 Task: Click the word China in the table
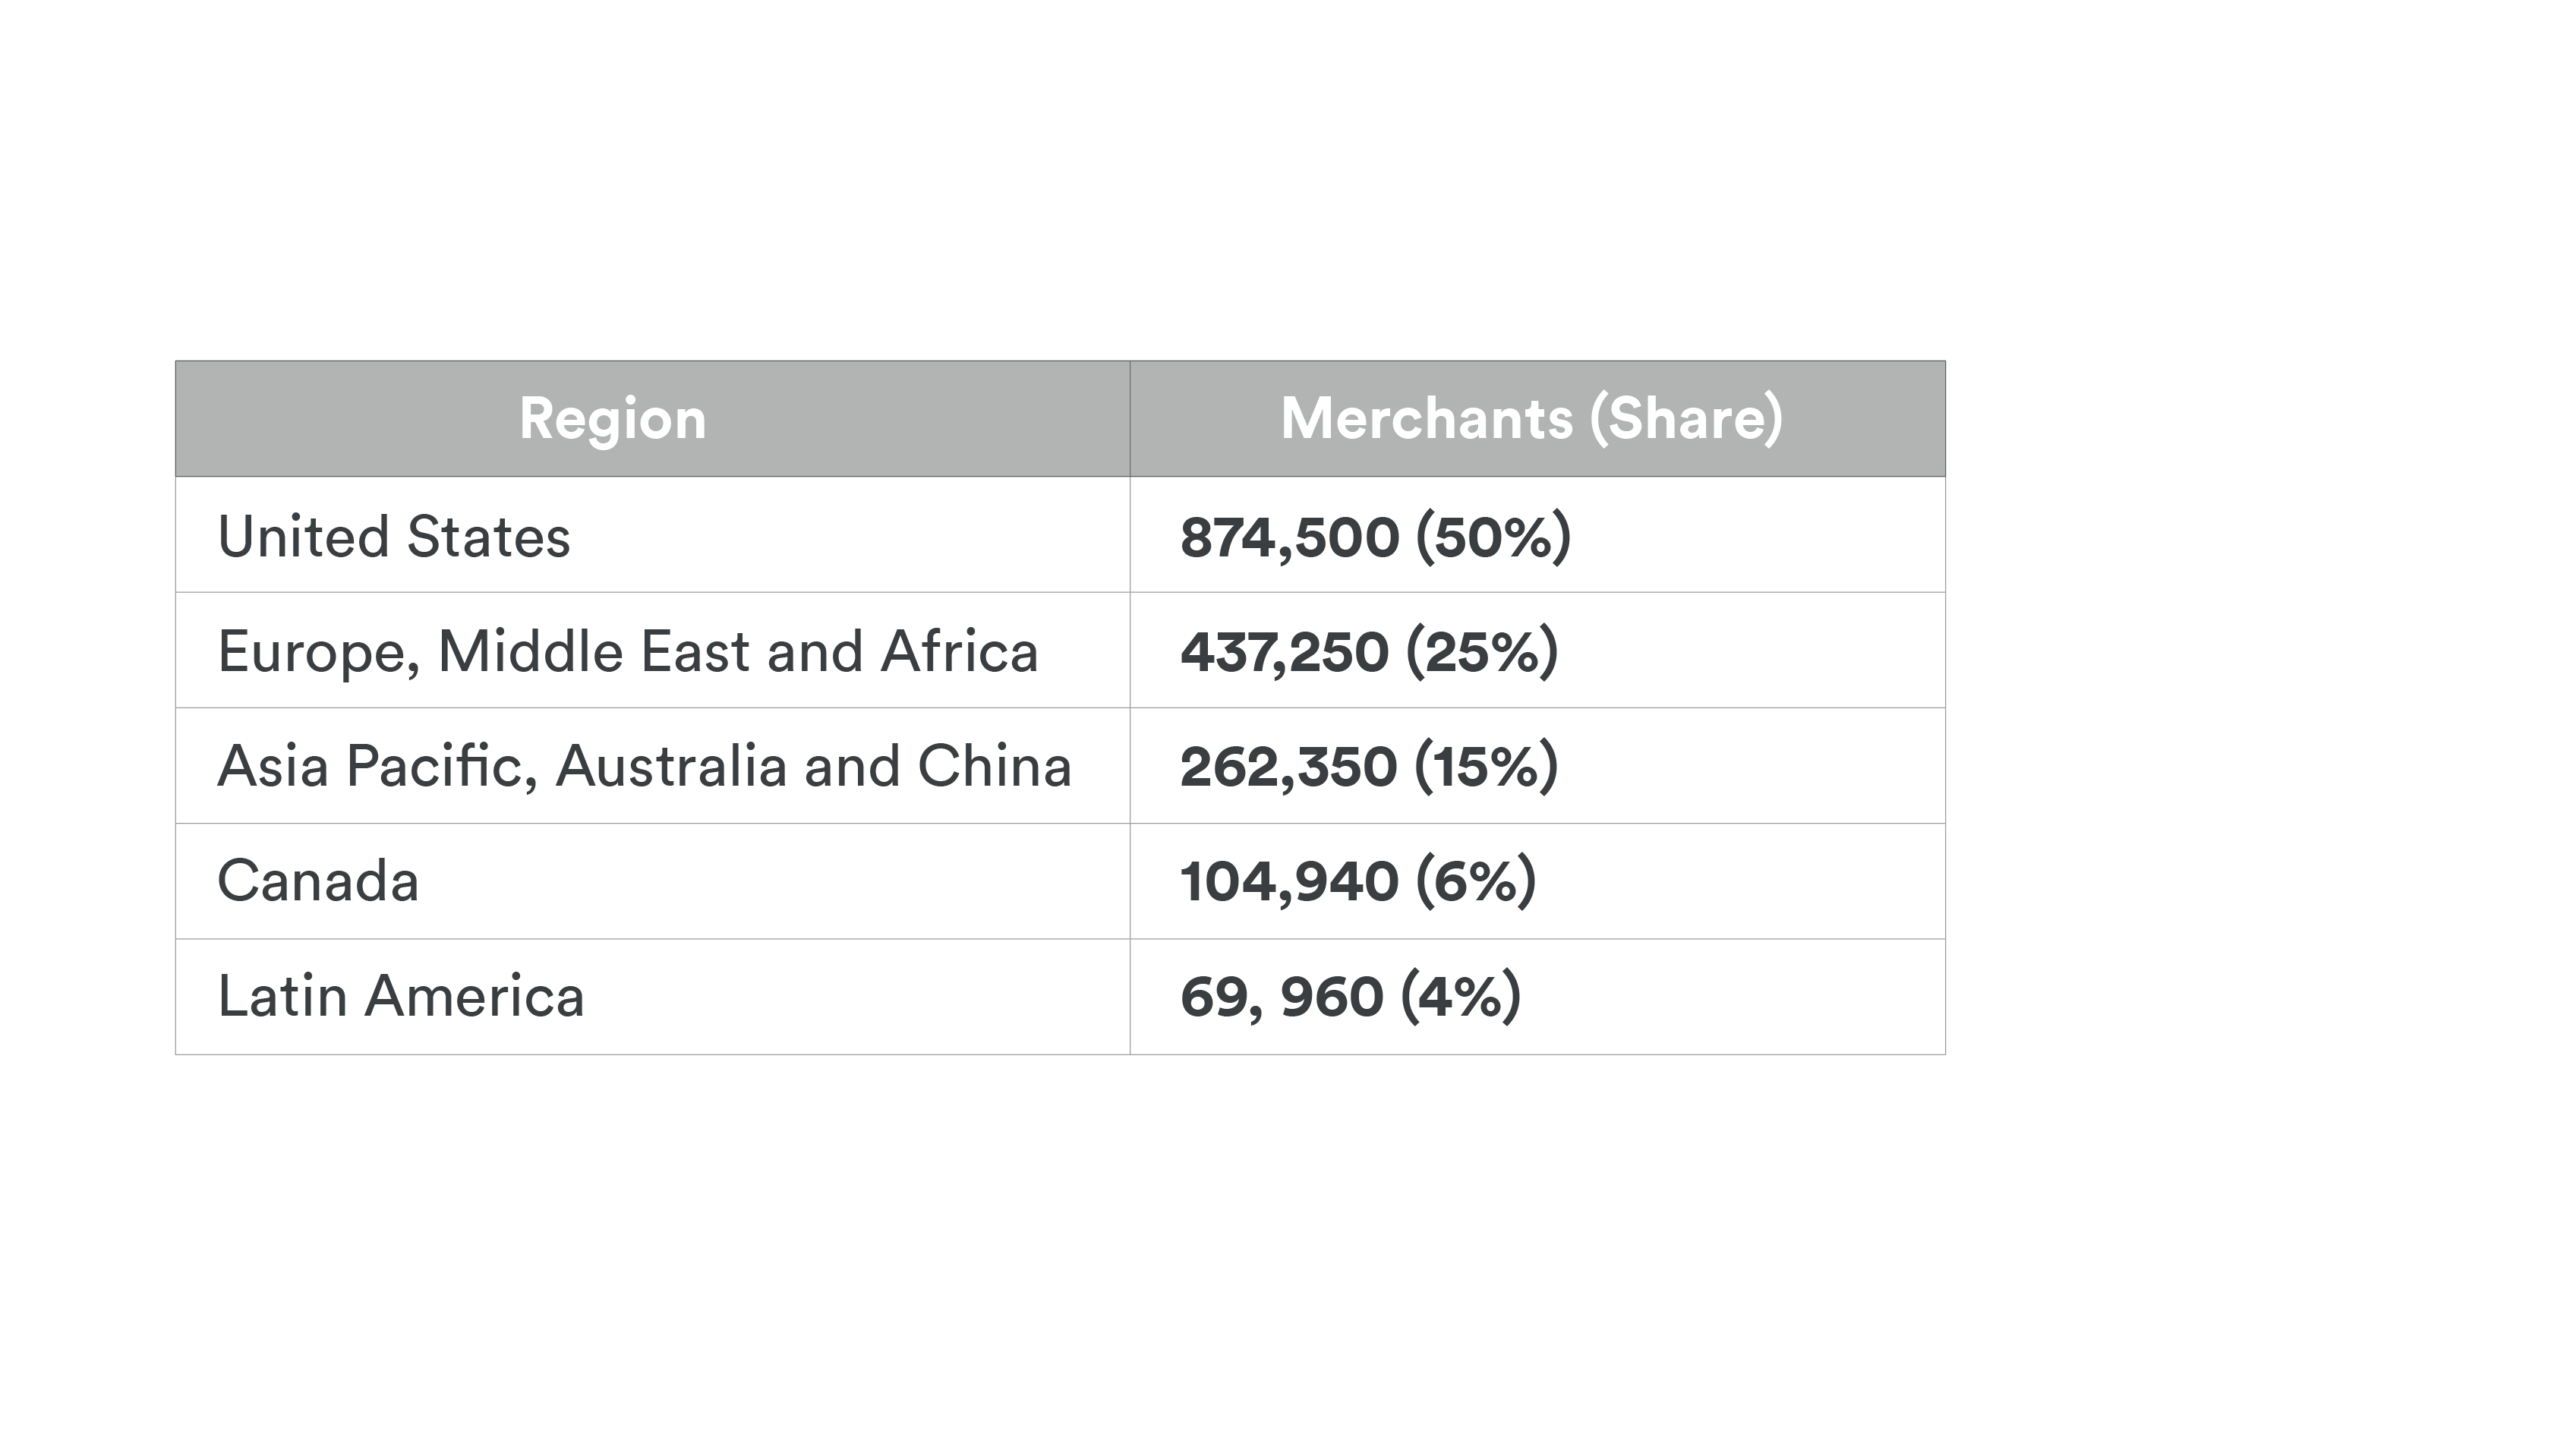pos(994,767)
